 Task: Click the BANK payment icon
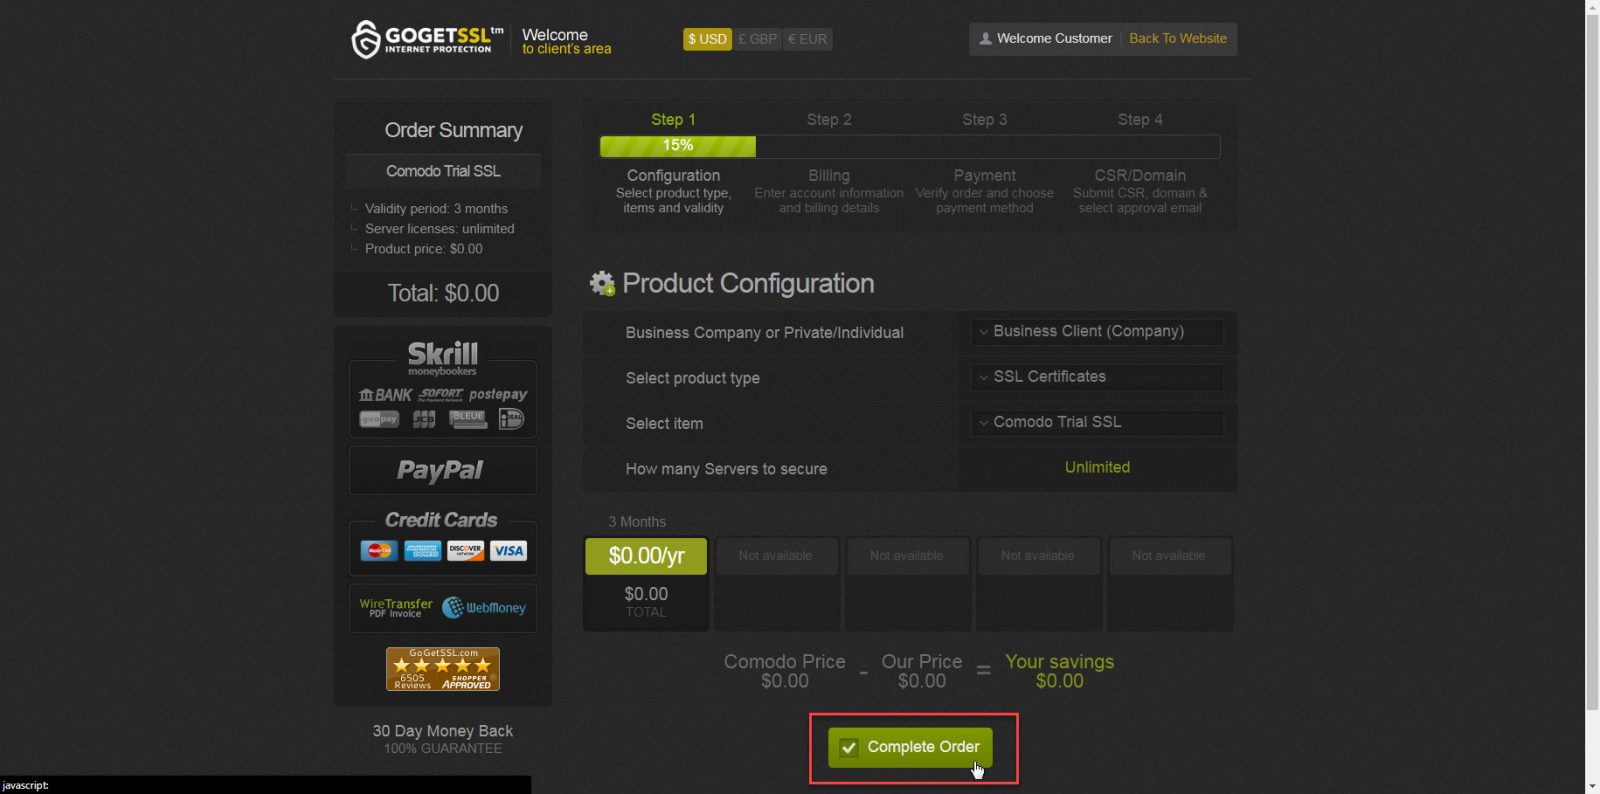pyautogui.click(x=385, y=395)
